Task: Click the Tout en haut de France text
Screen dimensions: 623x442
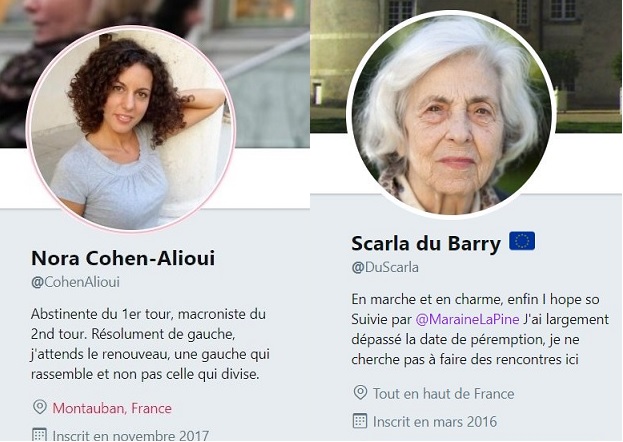Action: tap(443, 394)
